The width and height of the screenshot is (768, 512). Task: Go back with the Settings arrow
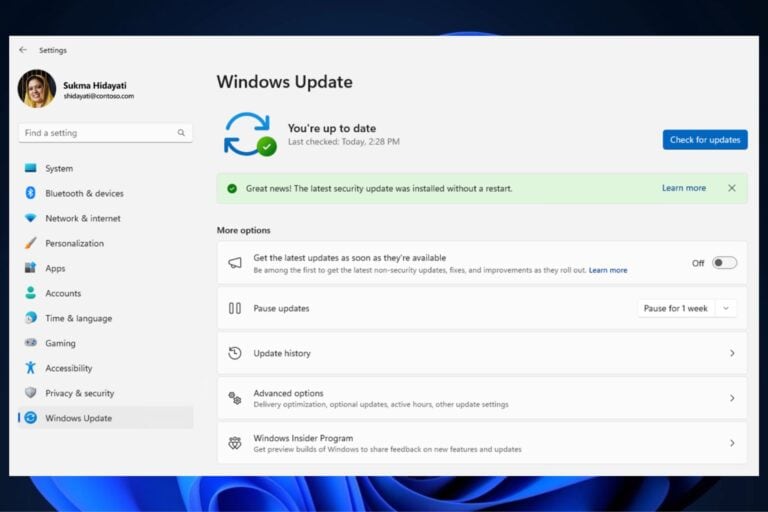pyautogui.click(x=23, y=50)
